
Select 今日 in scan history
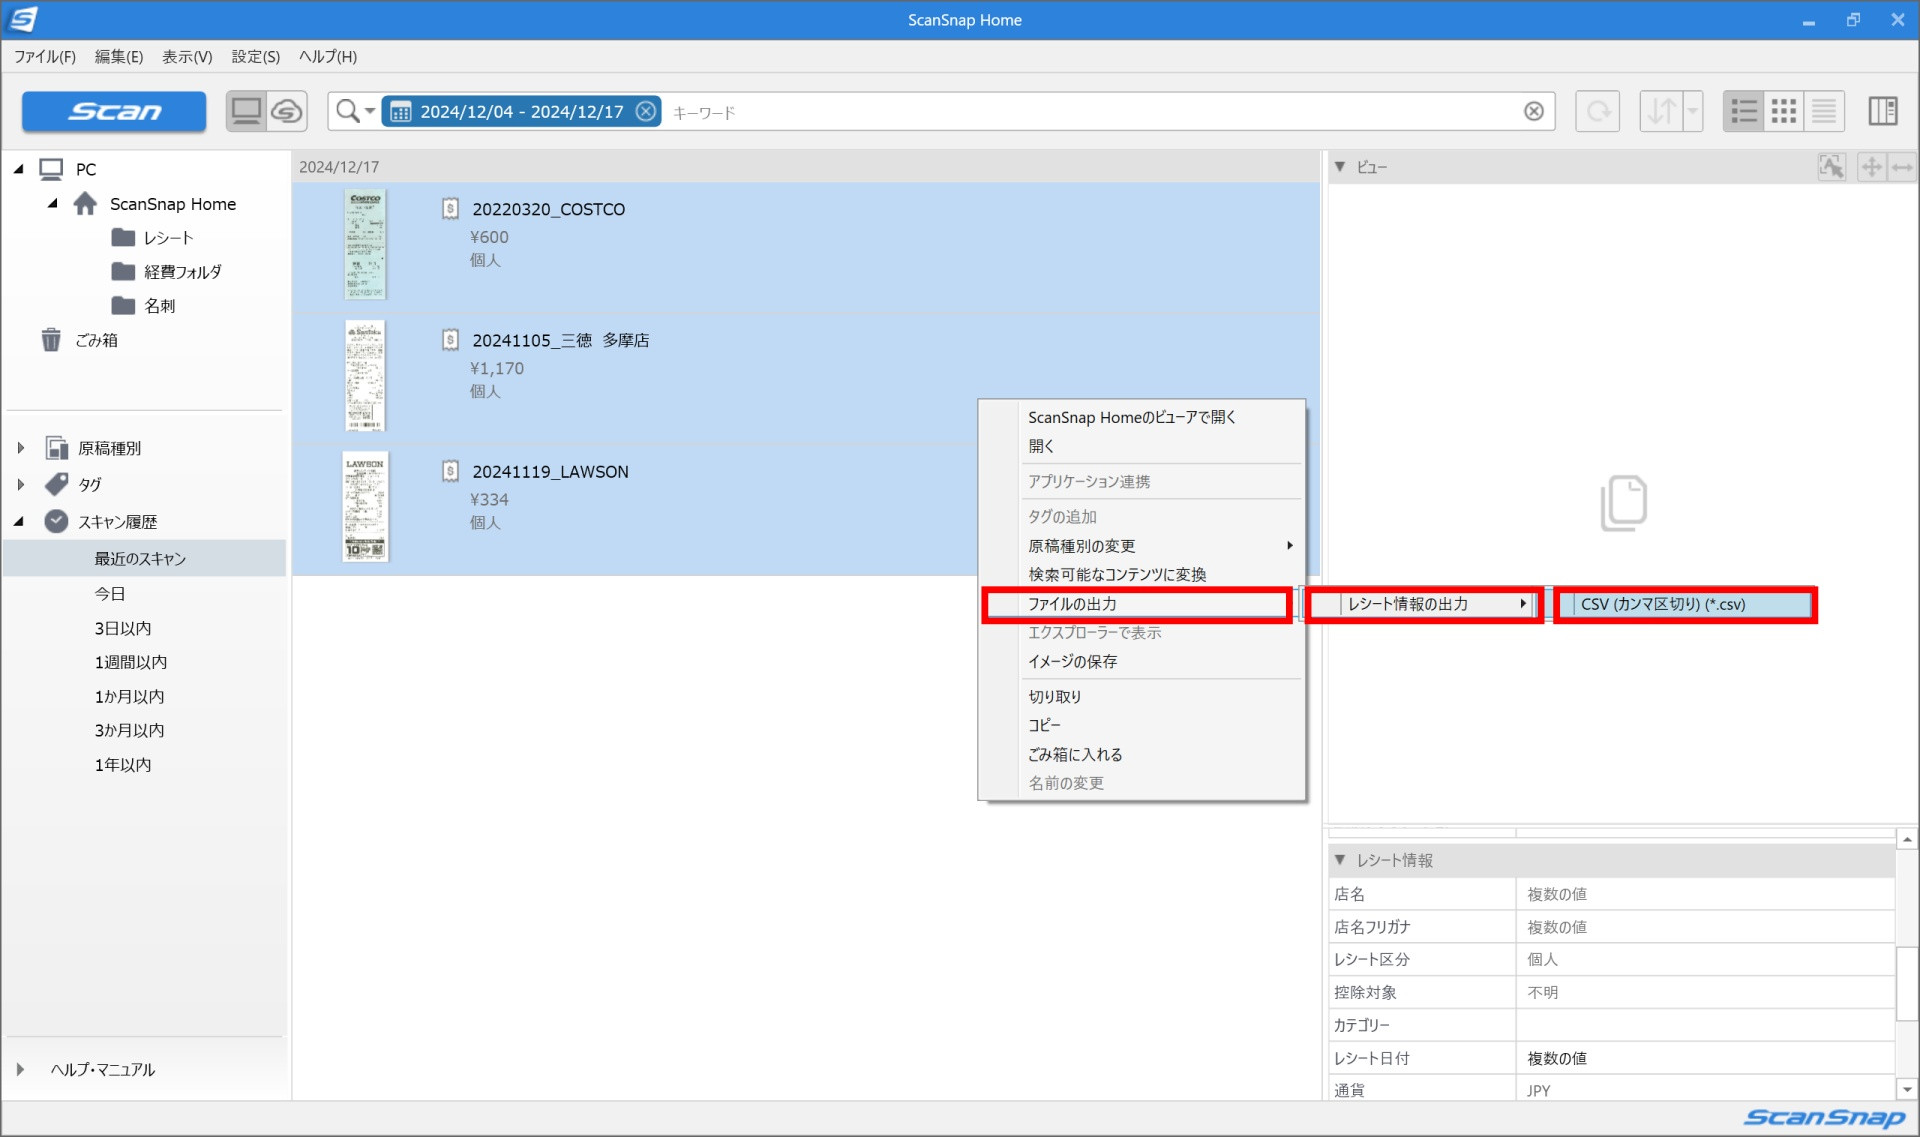[110, 593]
